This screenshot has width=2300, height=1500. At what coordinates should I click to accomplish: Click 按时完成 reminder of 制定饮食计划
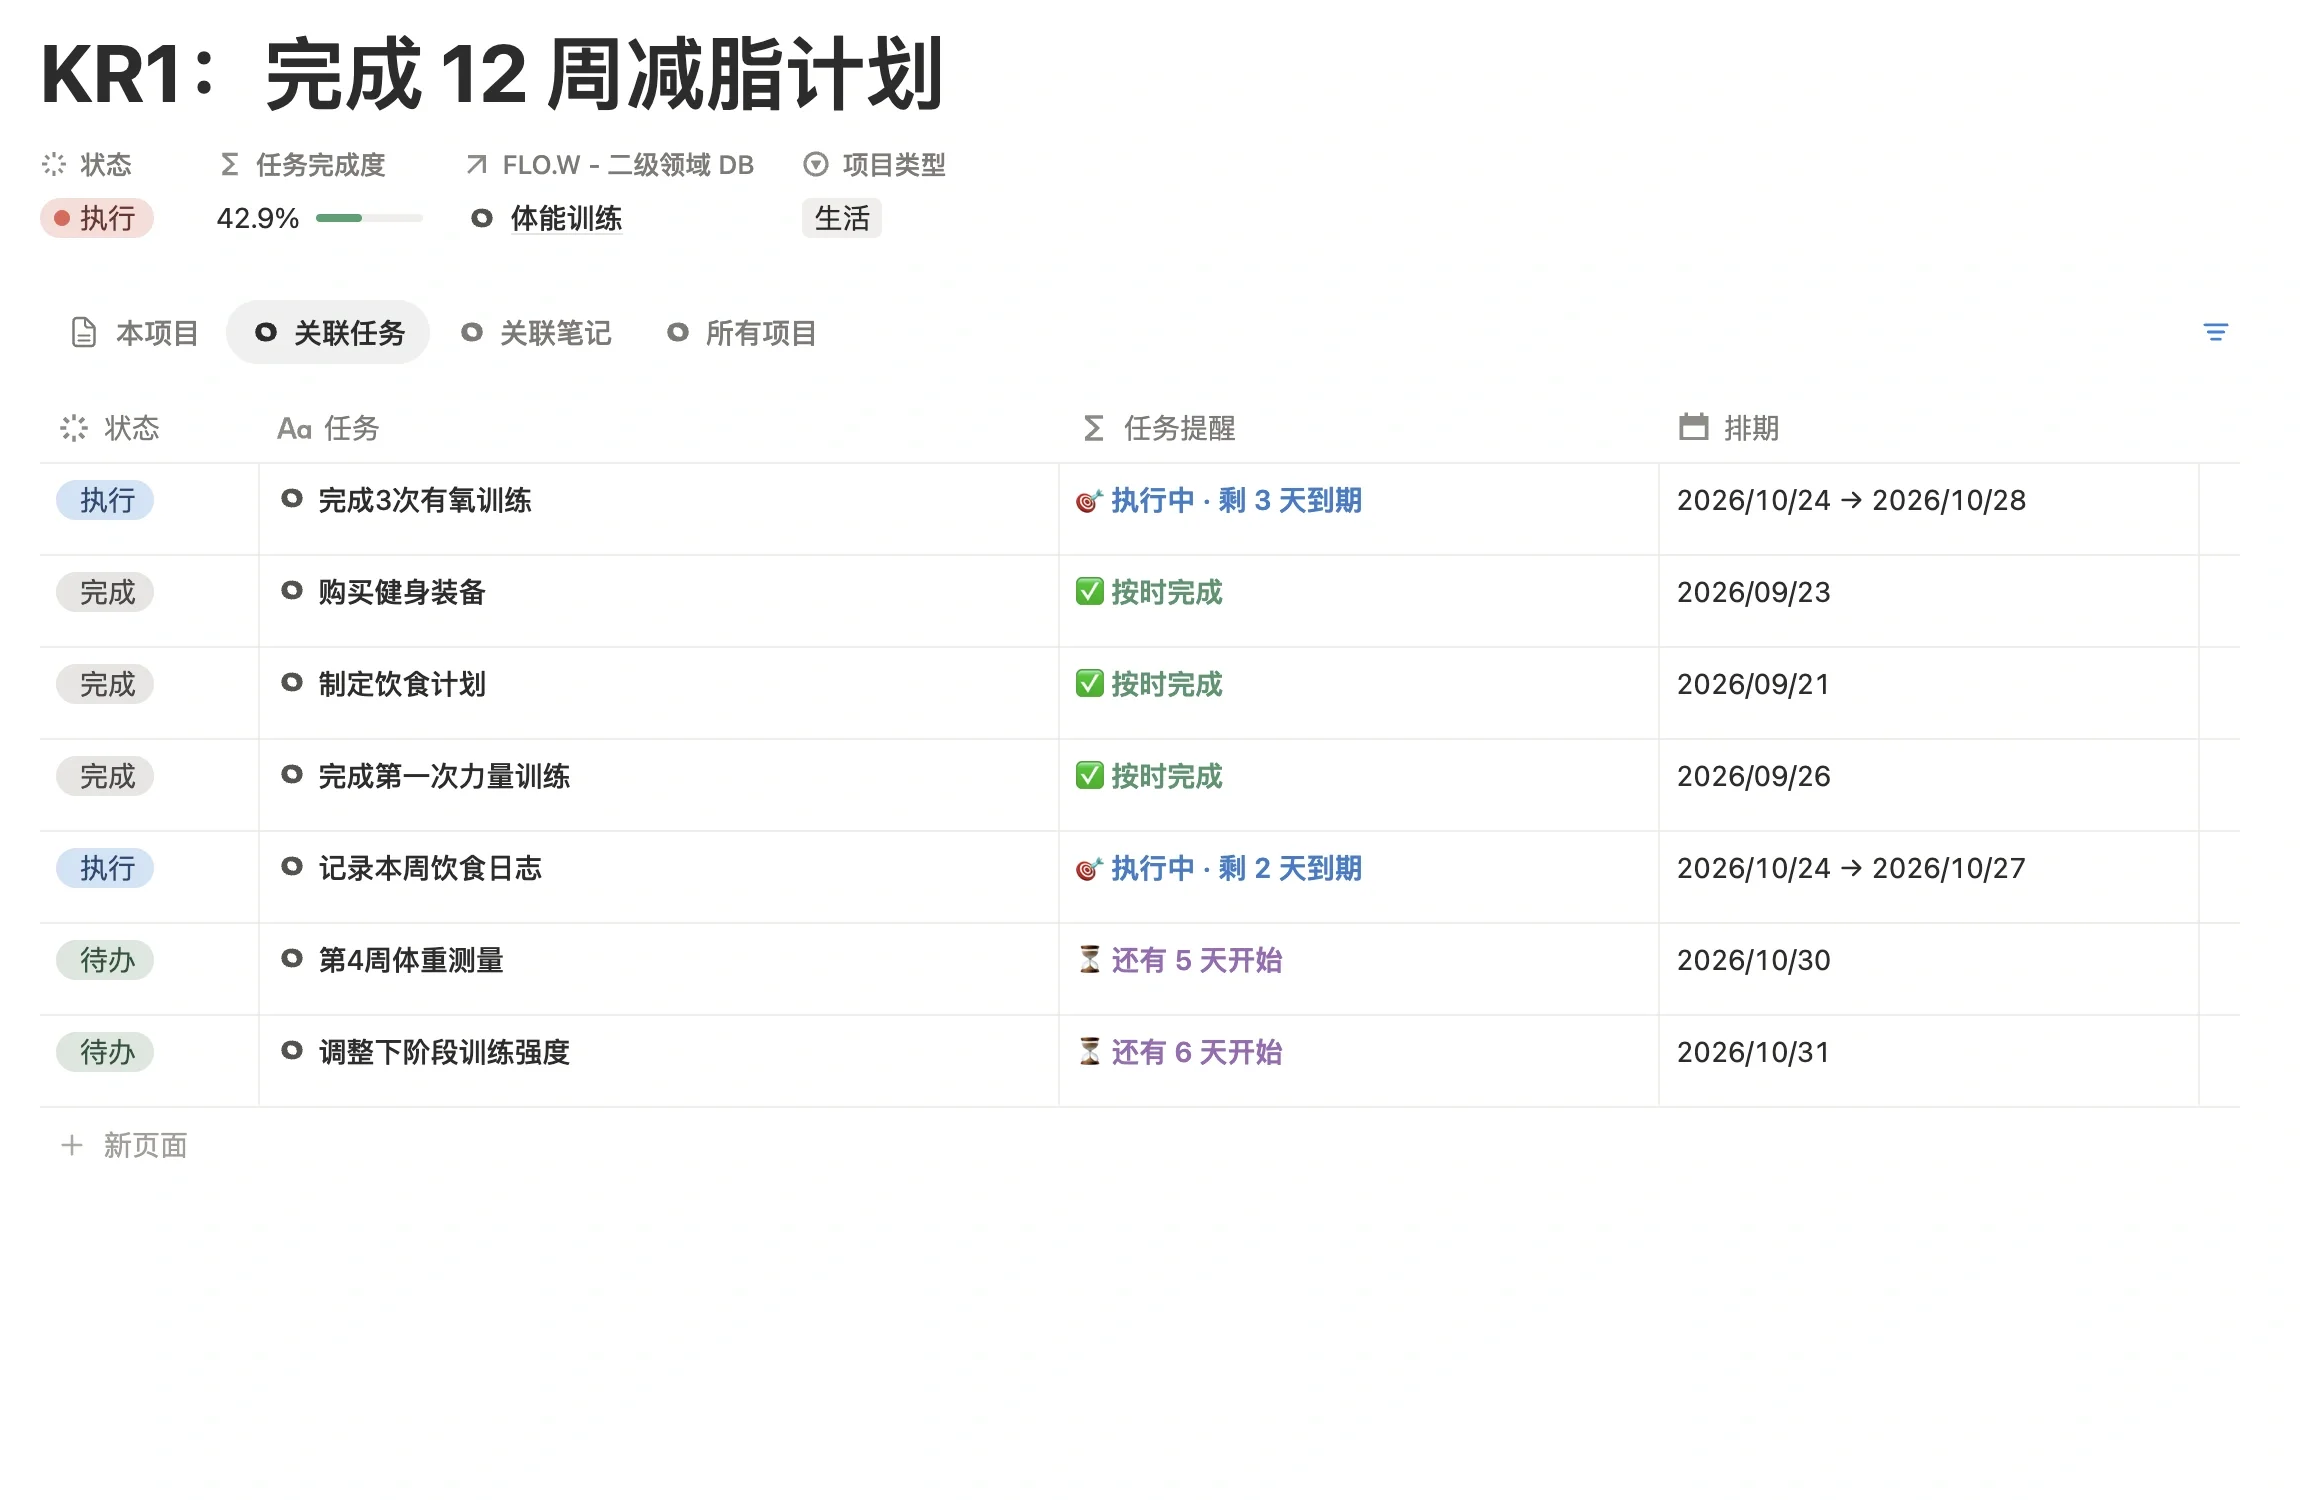[1149, 684]
